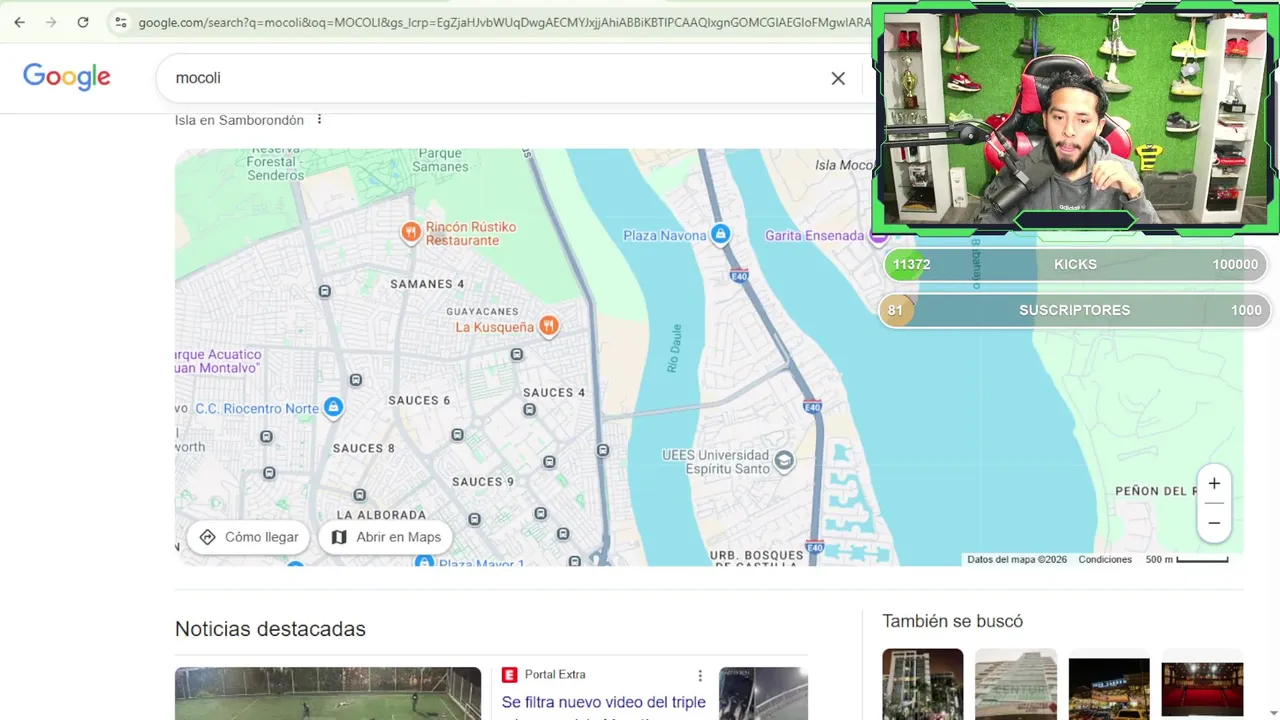Click the SAUCES 6 map label
The width and height of the screenshot is (1280, 720).
click(x=420, y=400)
